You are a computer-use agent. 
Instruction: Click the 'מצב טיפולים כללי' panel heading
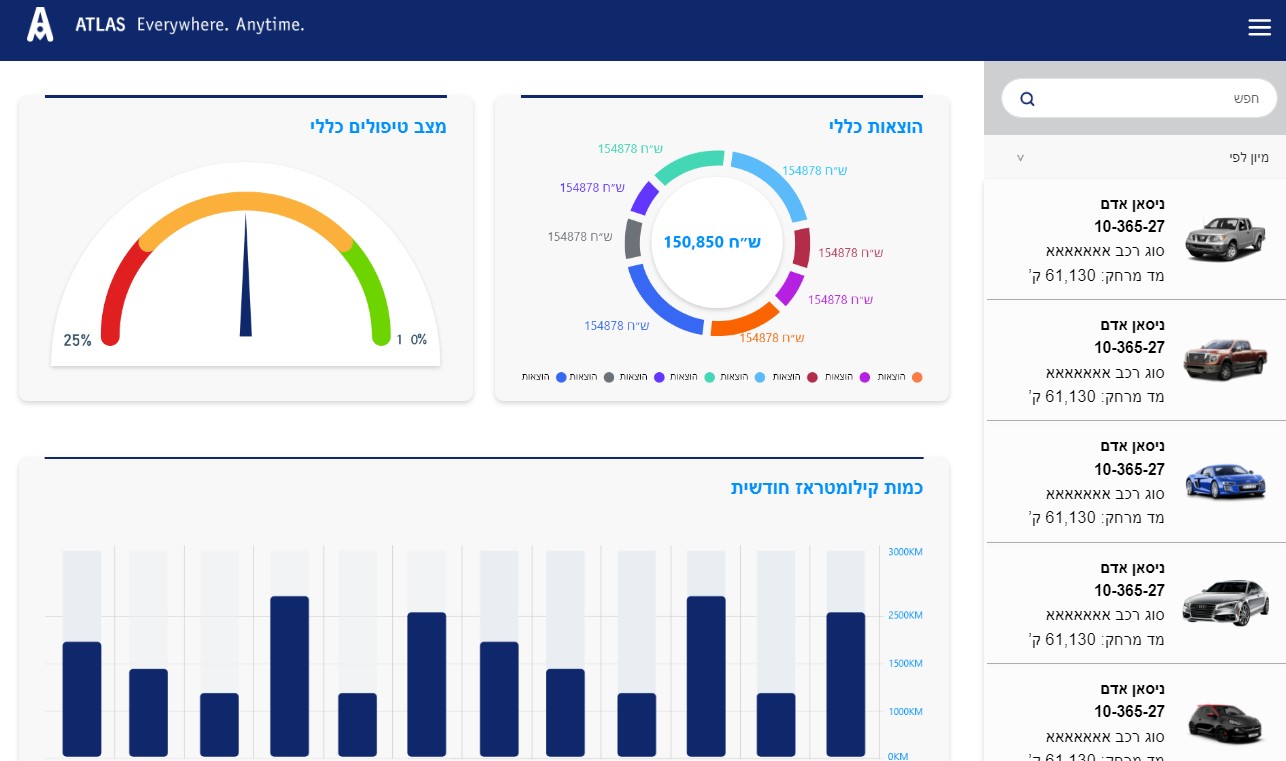[378, 127]
